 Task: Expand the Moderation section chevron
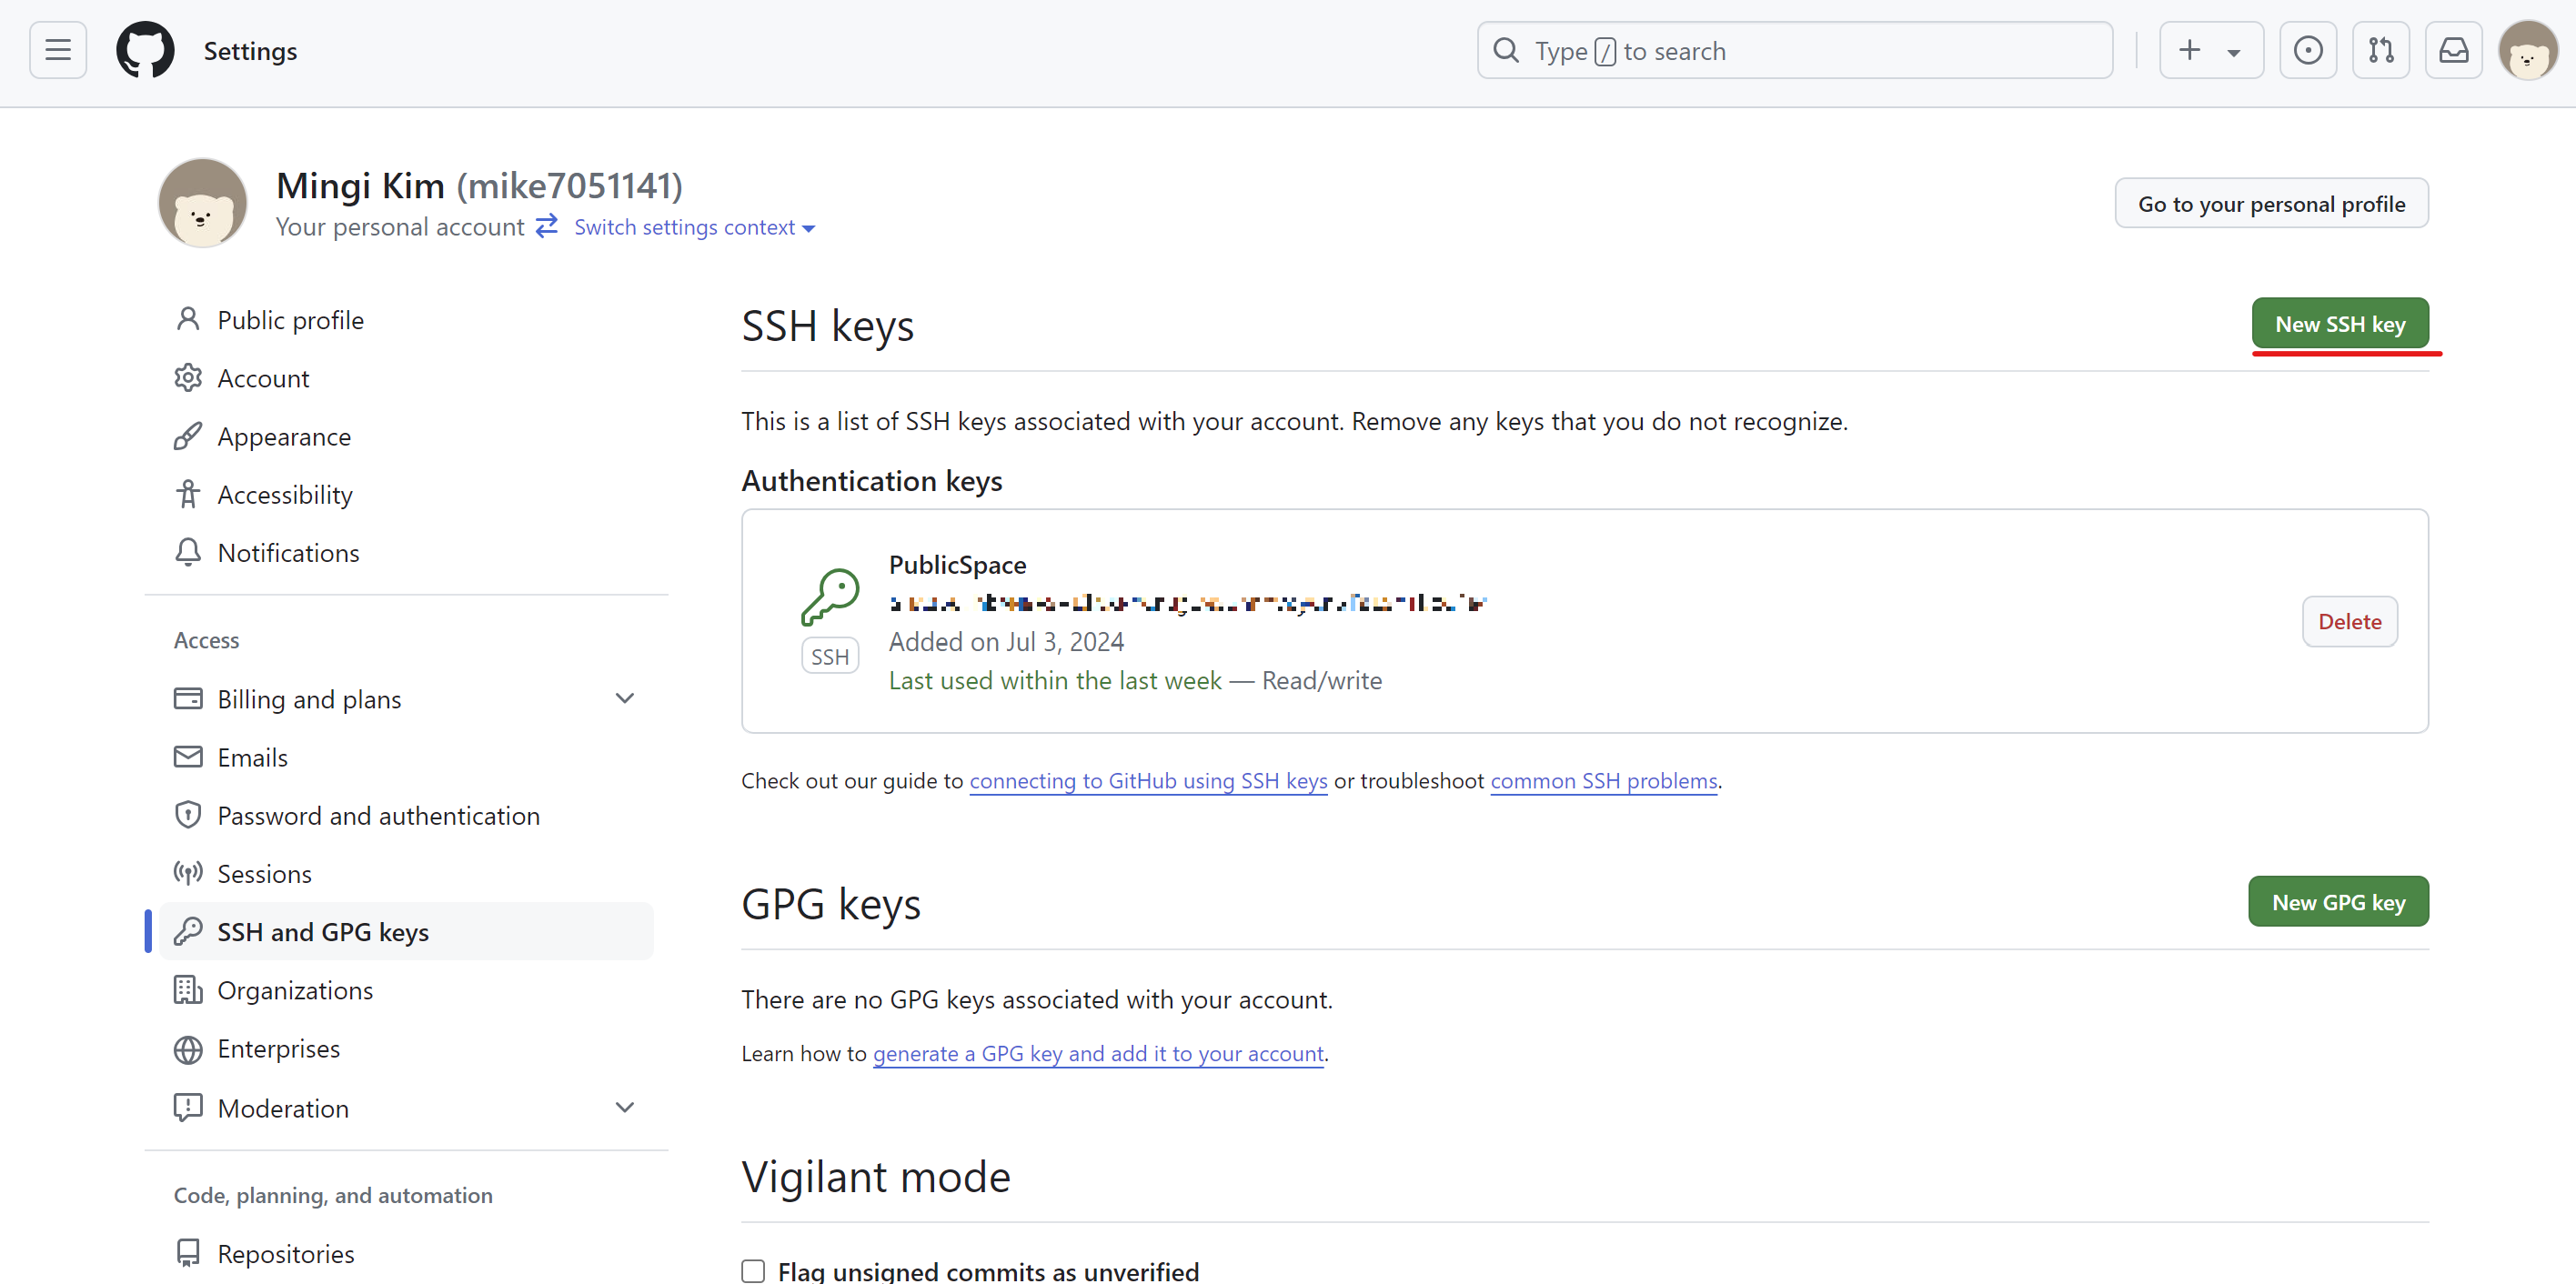[624, 1107]
